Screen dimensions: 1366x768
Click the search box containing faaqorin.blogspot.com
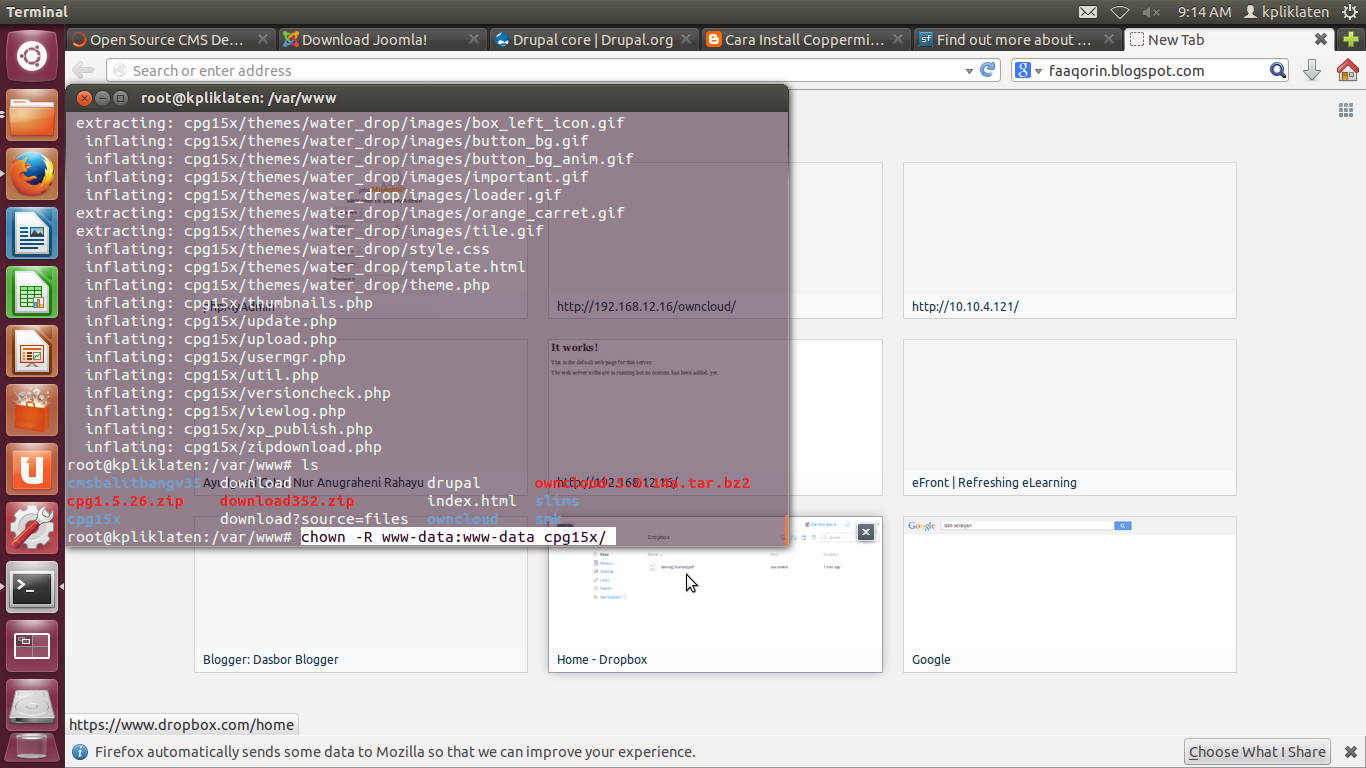click(1150, 70)
